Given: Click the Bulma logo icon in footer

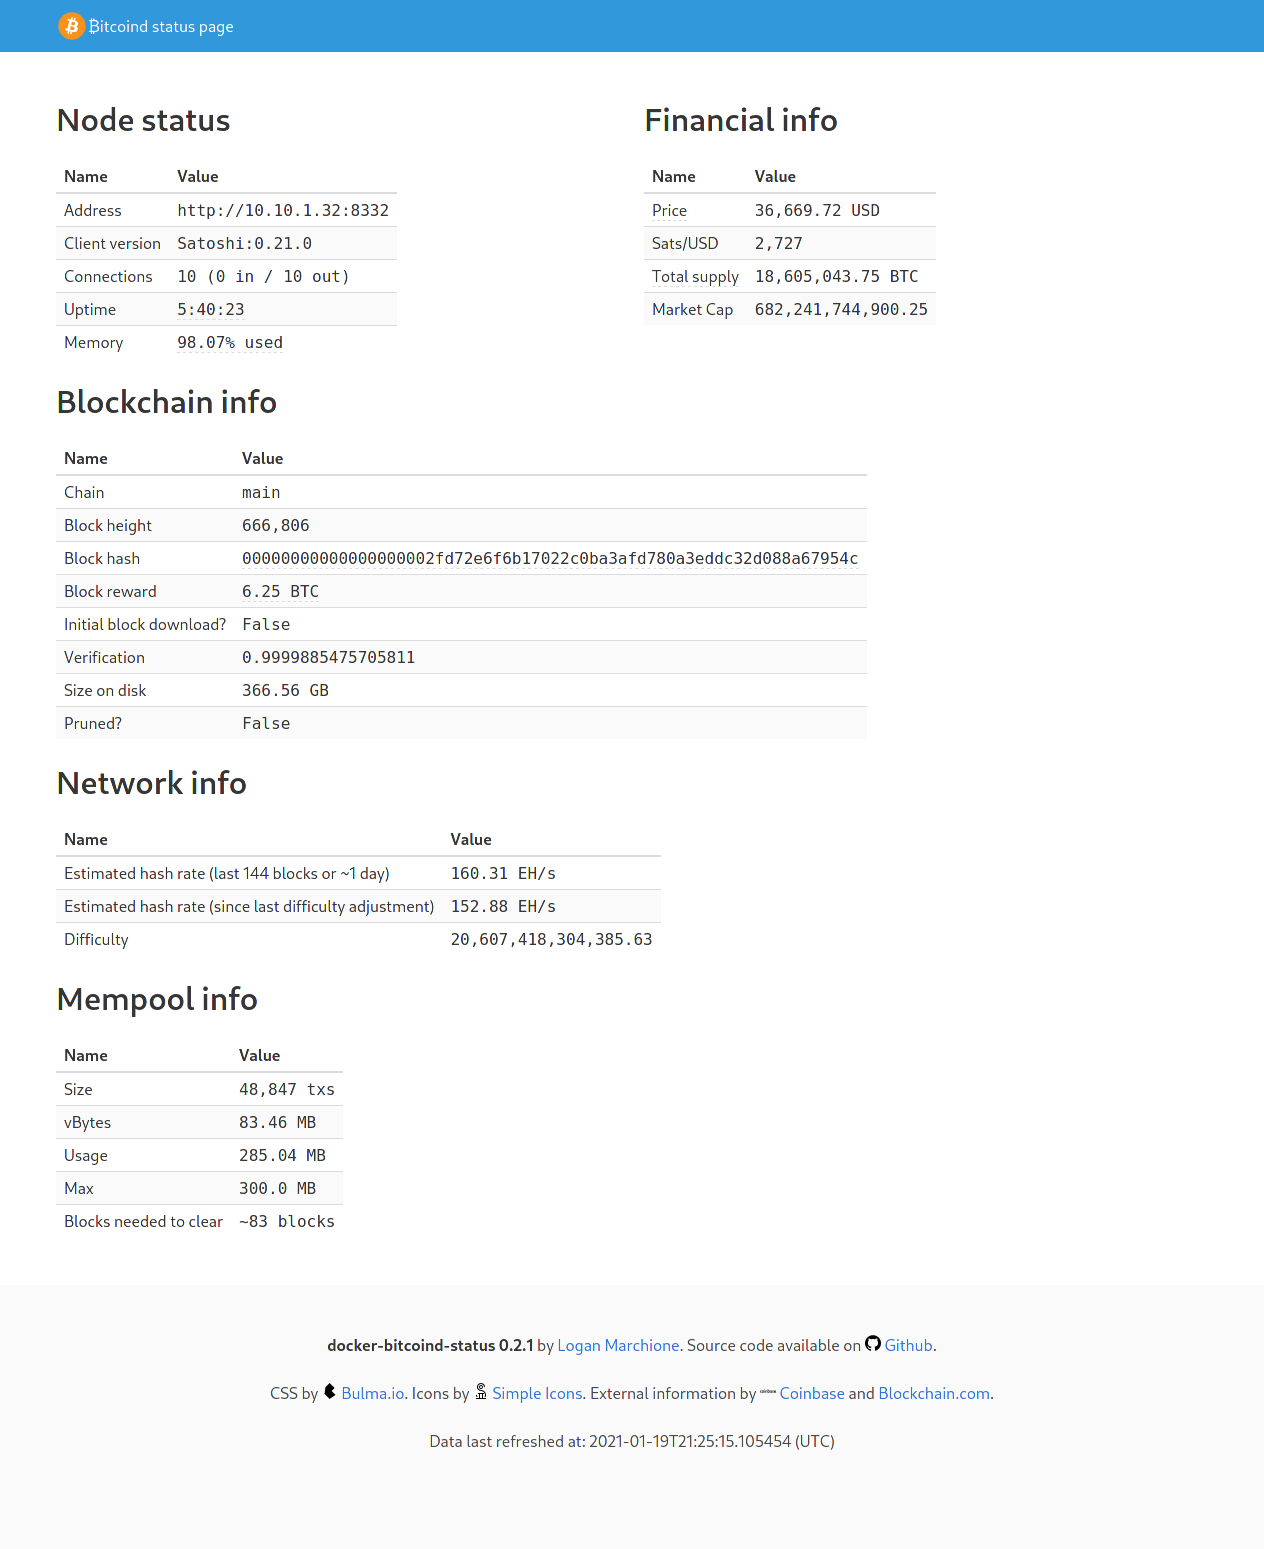Looking at the screenshot, I should (x=330, y=1392).
